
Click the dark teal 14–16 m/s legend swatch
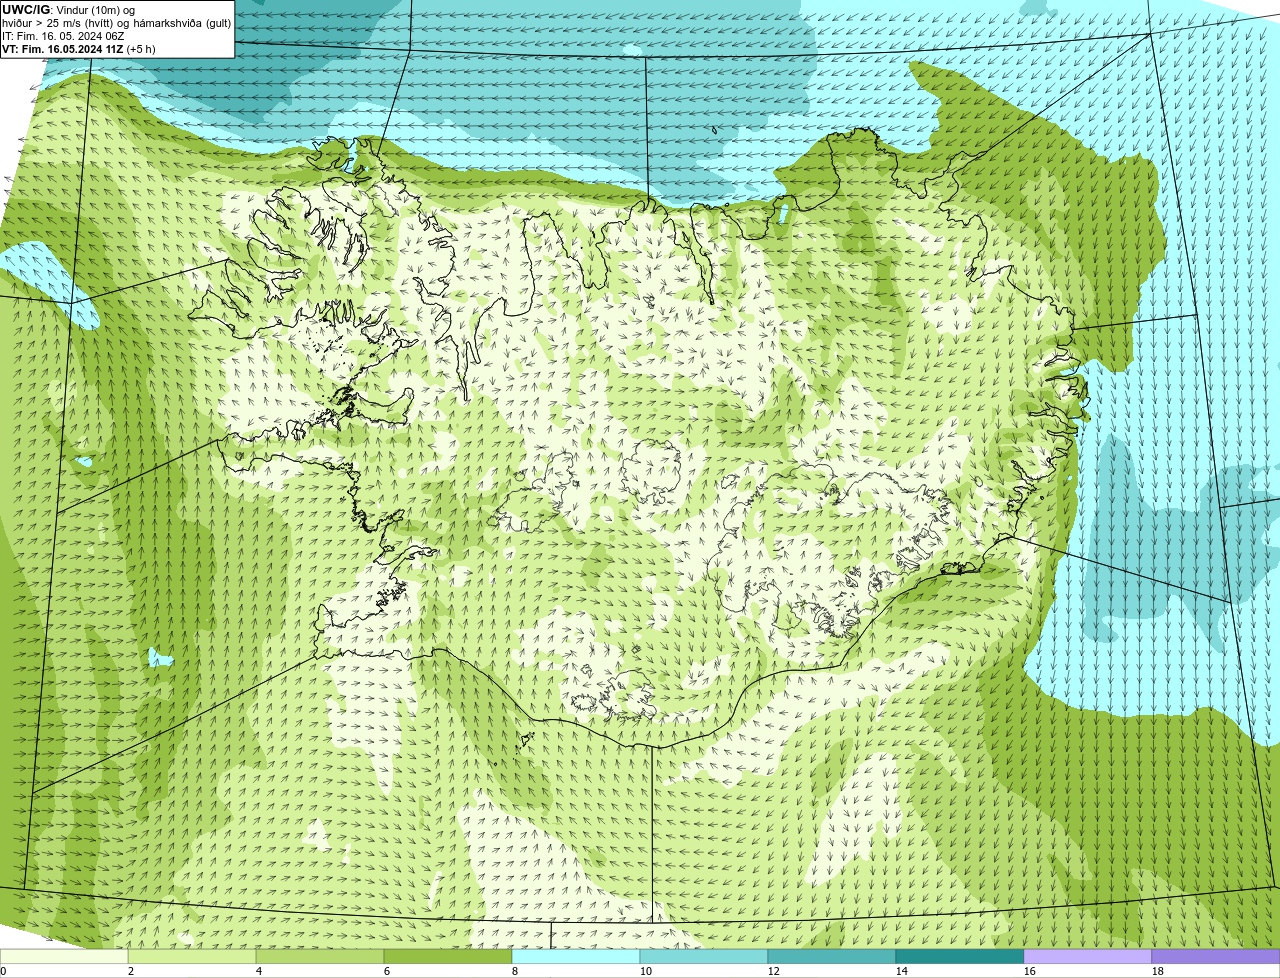click(960, 957)
